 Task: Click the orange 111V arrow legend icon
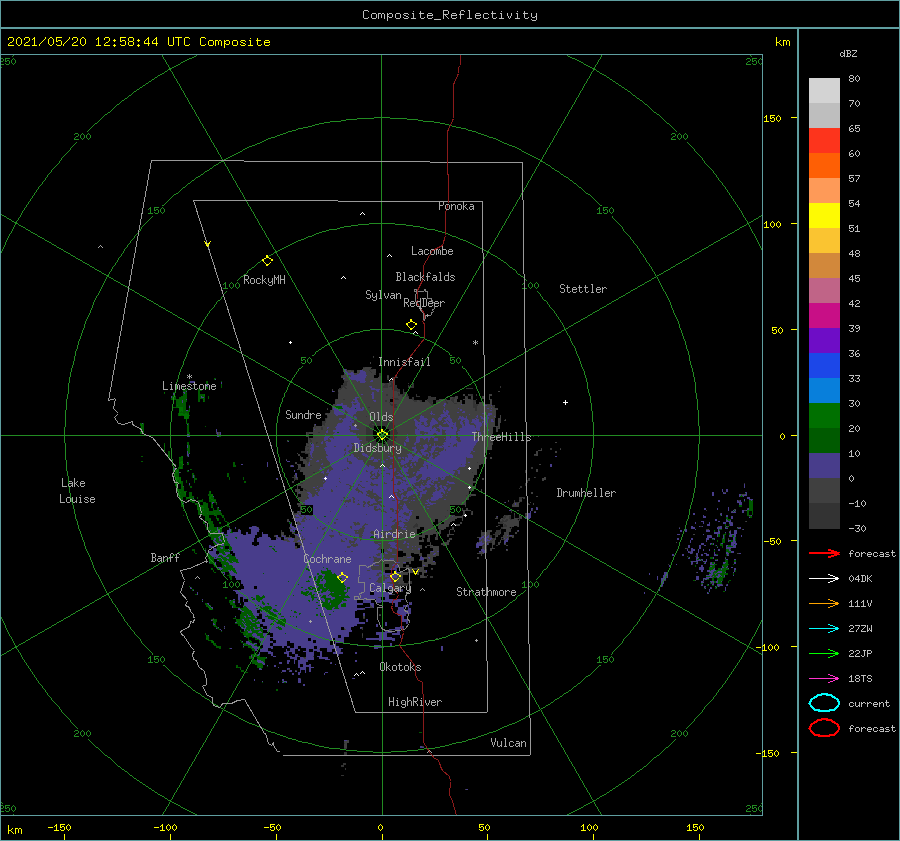click(x=824, y=603)
